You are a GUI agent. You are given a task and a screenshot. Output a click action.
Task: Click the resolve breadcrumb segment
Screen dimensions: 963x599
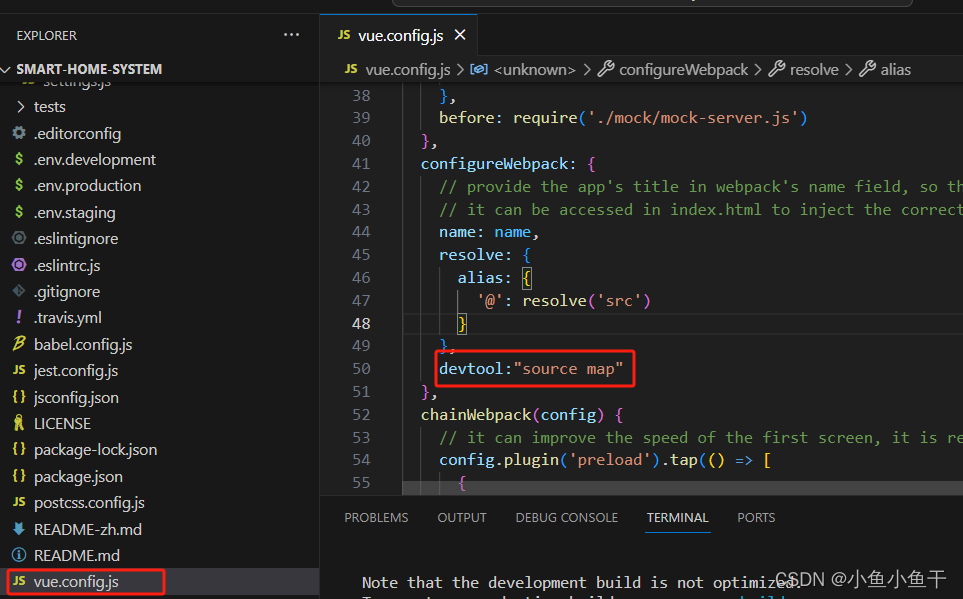(814, 69)
